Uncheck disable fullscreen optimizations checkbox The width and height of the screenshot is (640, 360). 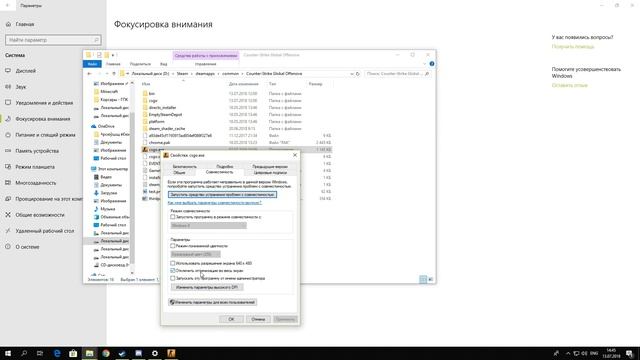click(173, 271)
